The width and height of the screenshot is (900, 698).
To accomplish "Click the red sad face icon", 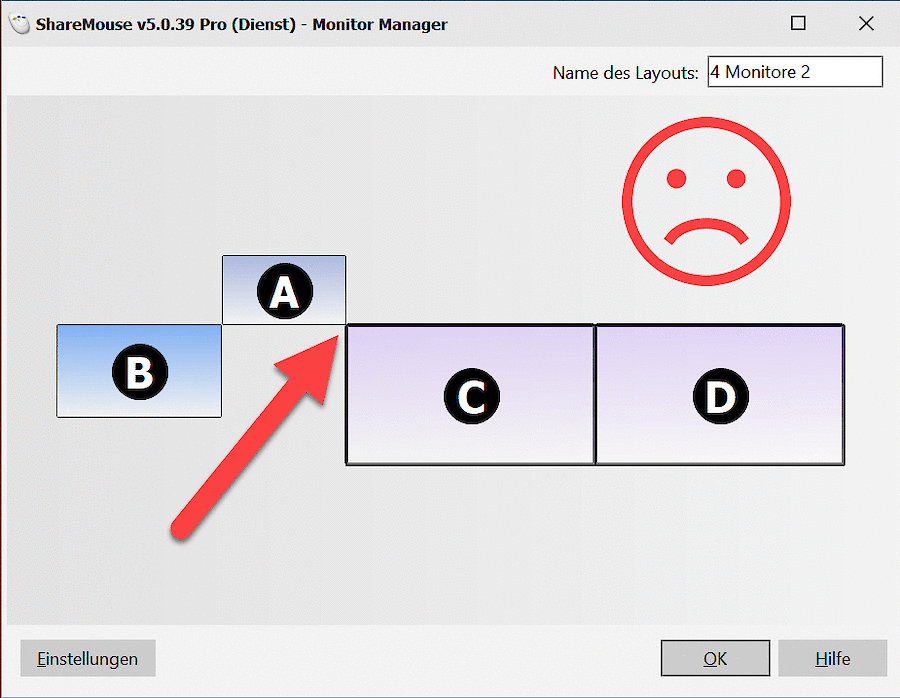I will 707,201.
